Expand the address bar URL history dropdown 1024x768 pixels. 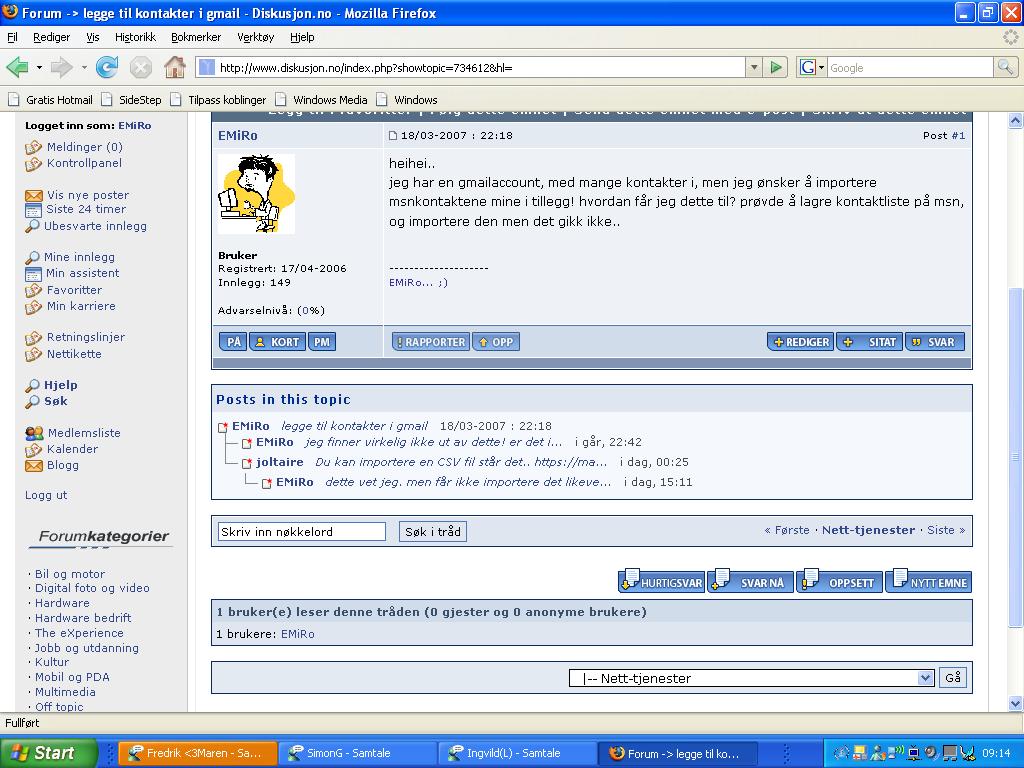(x=754, y=67)
